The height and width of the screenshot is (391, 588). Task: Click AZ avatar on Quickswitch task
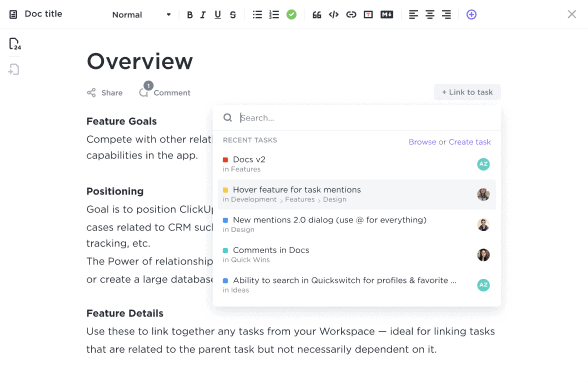tap(483, 285)
